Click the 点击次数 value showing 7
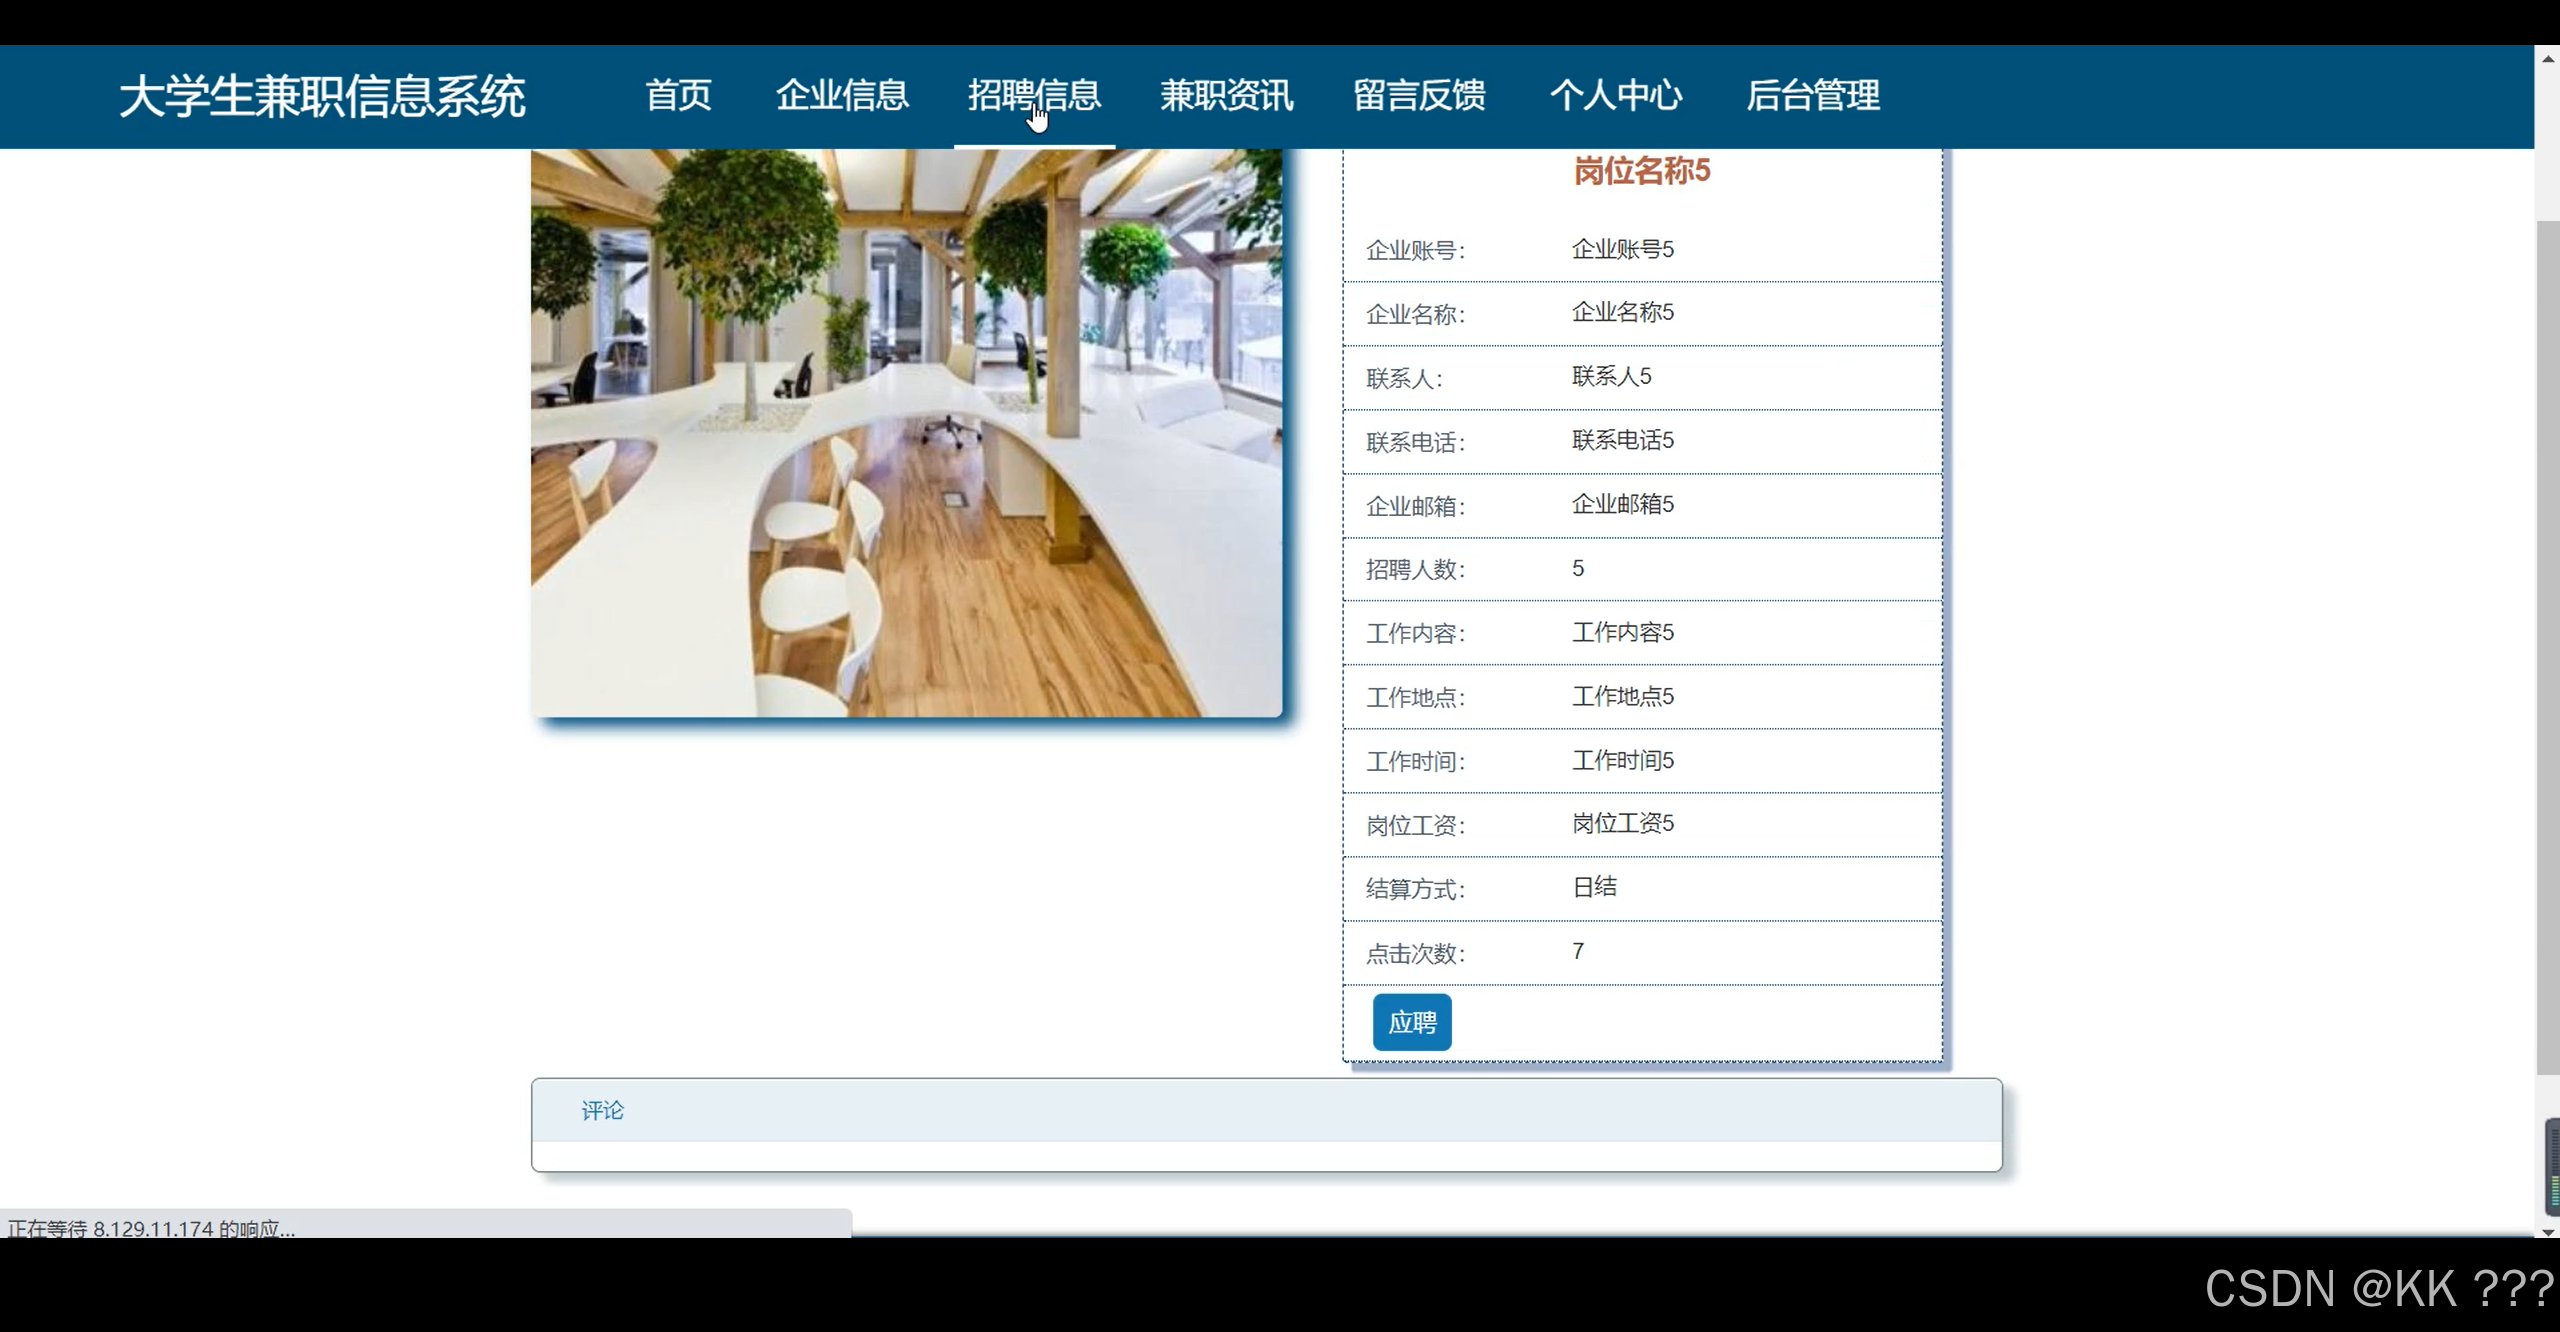This screenshot has width=2560, height=1332. (1577, 951)
